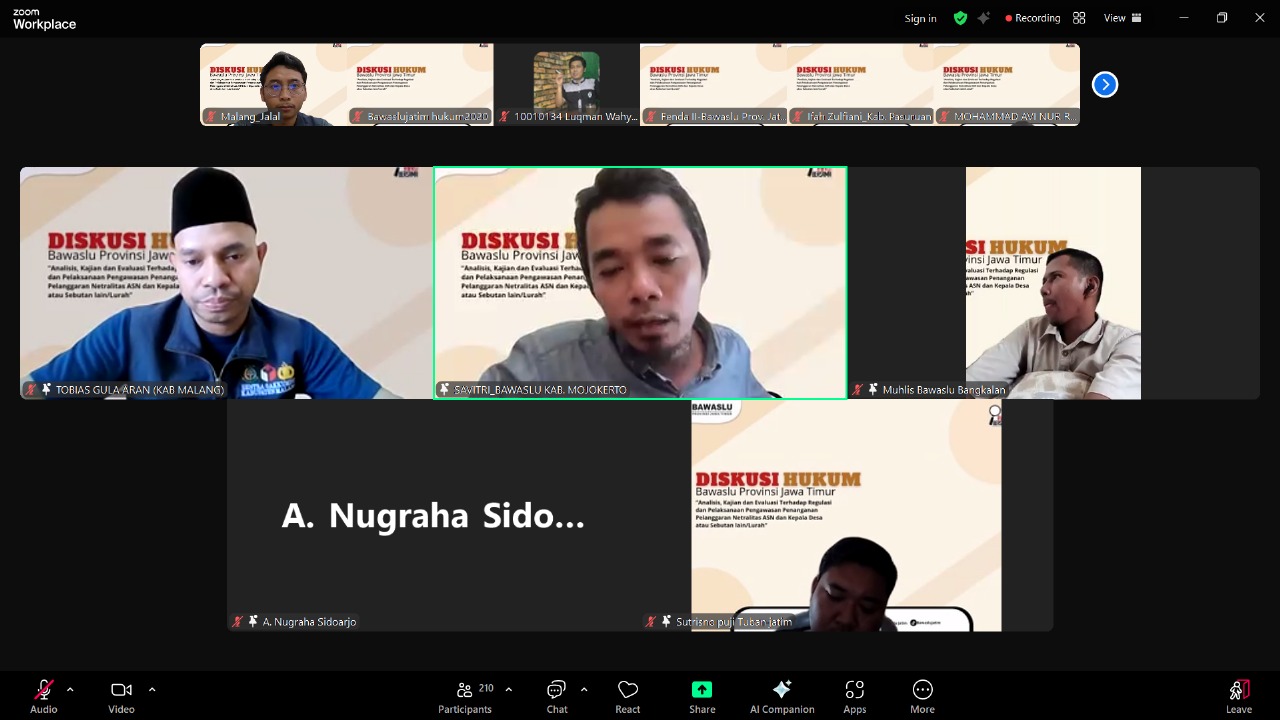Click the Sign in link

tap(920, 17)
